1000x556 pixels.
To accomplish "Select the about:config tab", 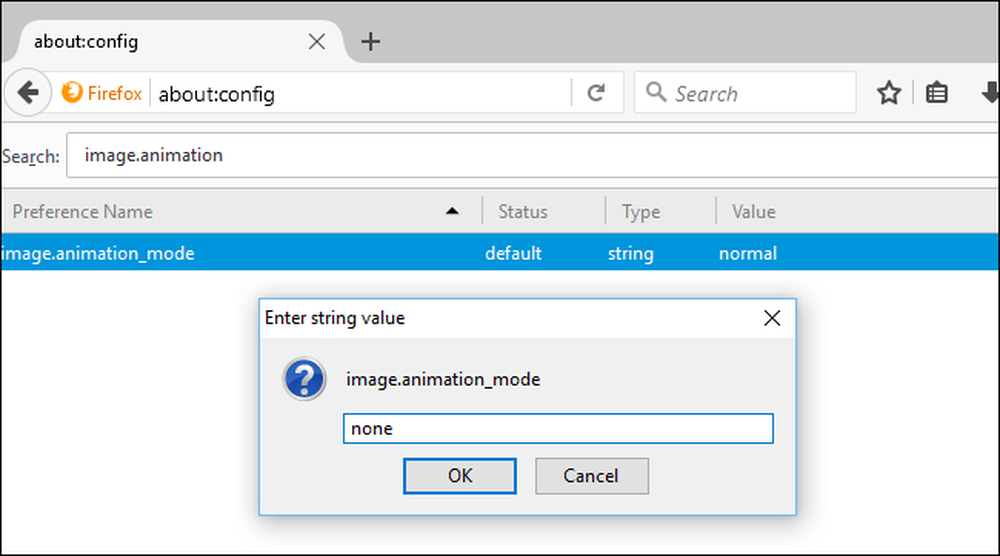I will tap(172, 42).
